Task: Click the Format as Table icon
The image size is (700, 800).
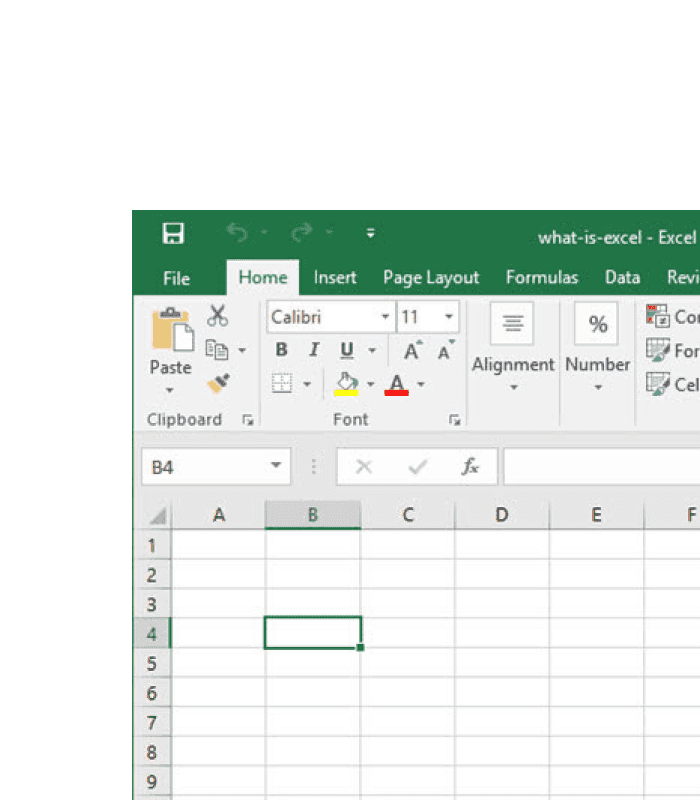Action: [x=658, y=350]
